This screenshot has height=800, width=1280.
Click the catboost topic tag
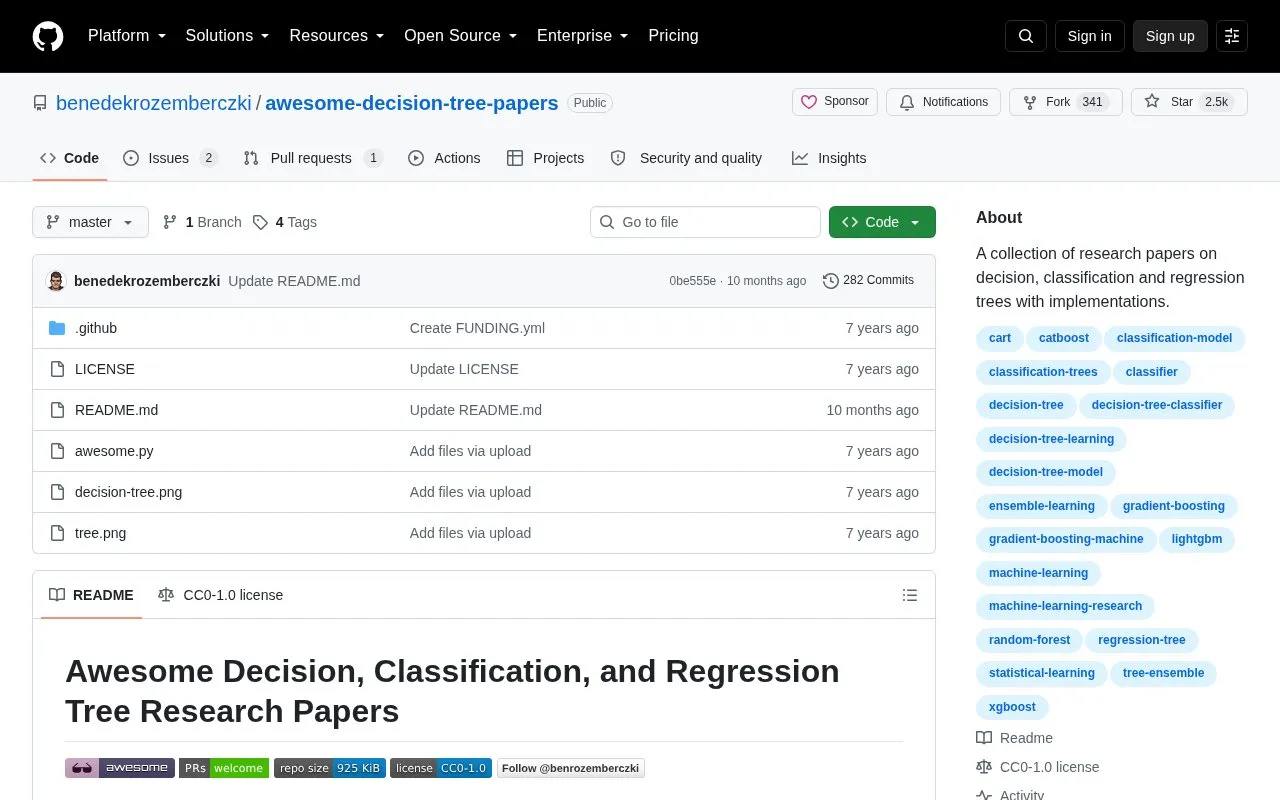tap(1064, 338)
